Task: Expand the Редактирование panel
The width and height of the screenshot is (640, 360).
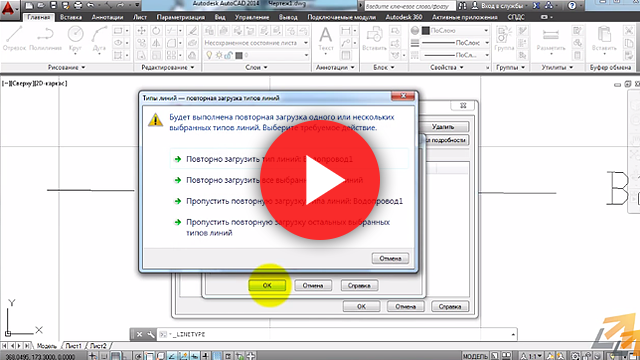Action: click(x=168, y=67)
